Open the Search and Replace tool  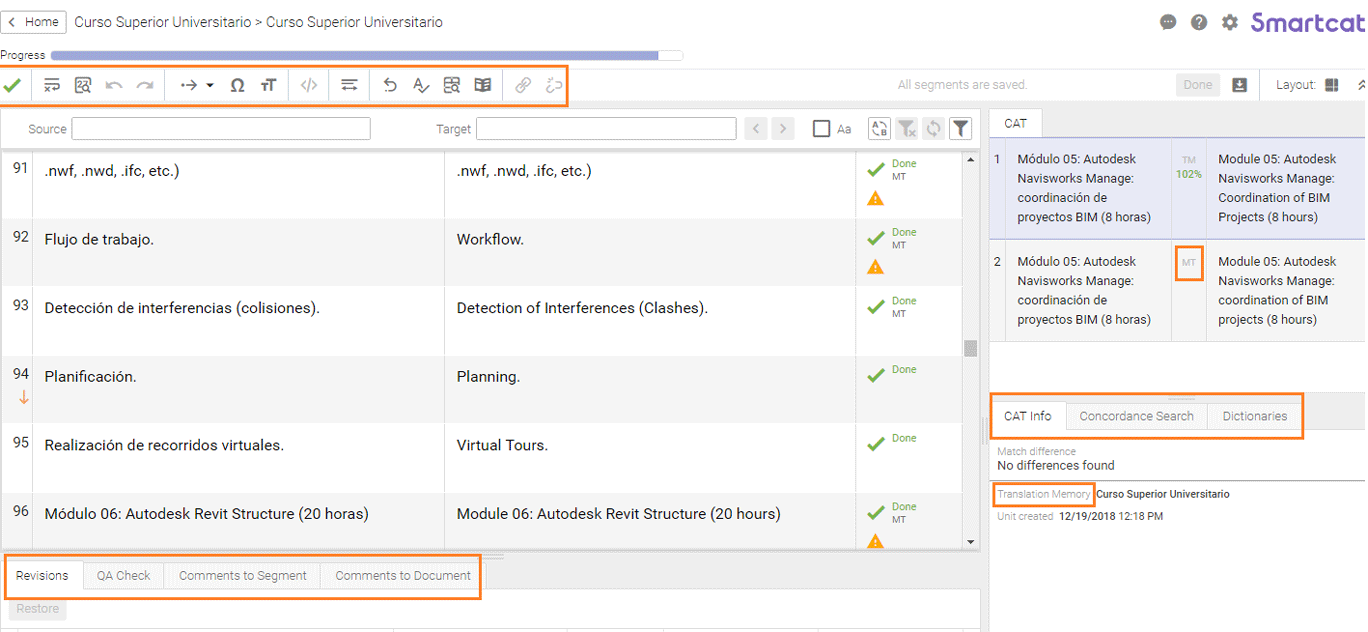click(83, 85)
